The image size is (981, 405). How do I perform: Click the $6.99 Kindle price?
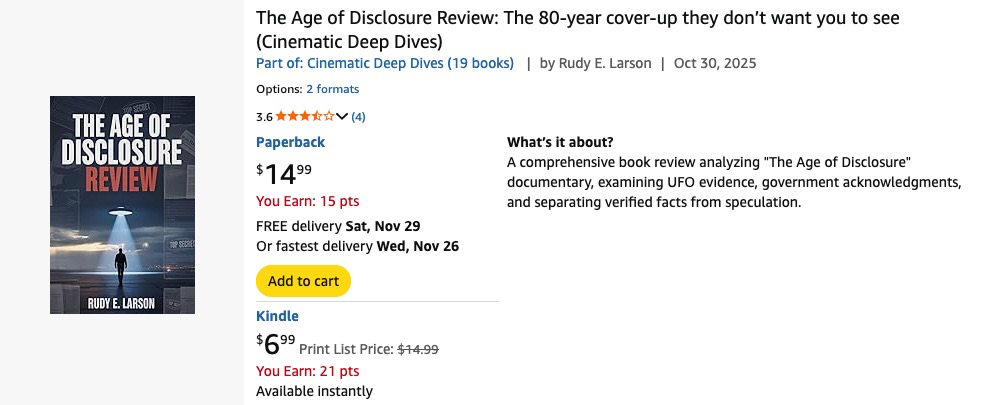[275, 346]
